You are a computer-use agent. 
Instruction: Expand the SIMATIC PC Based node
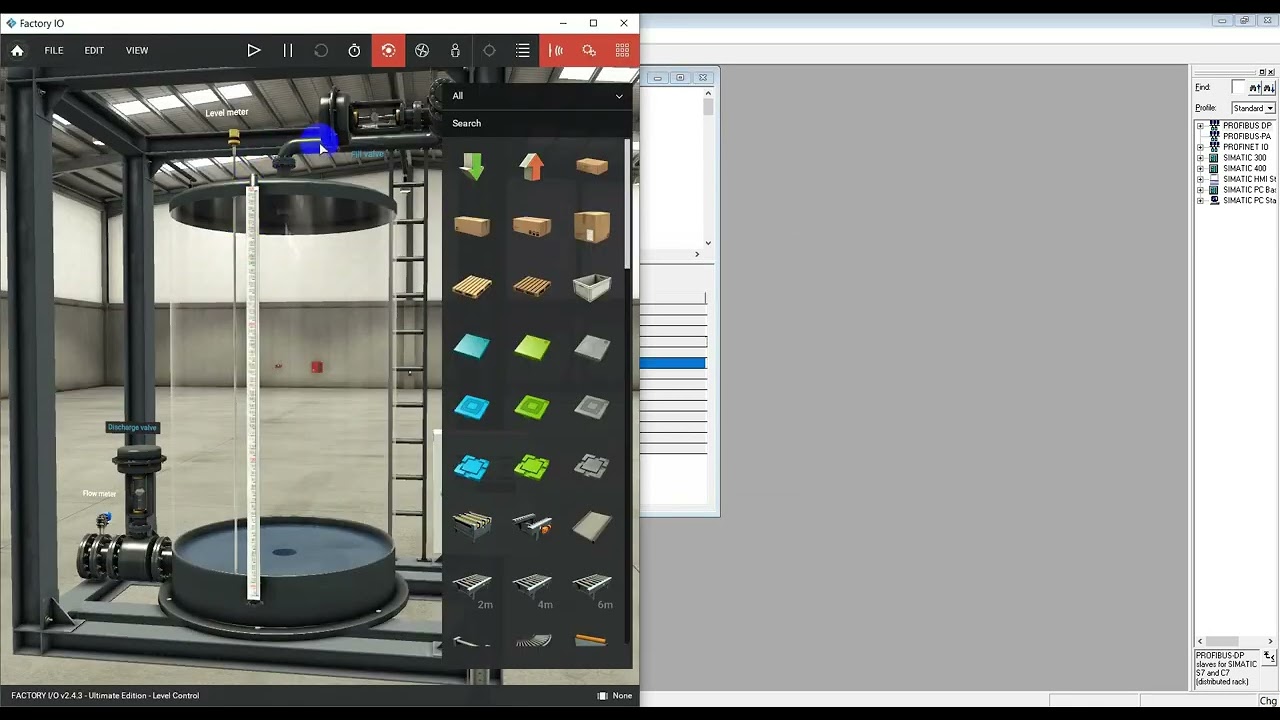[1200, 190]
